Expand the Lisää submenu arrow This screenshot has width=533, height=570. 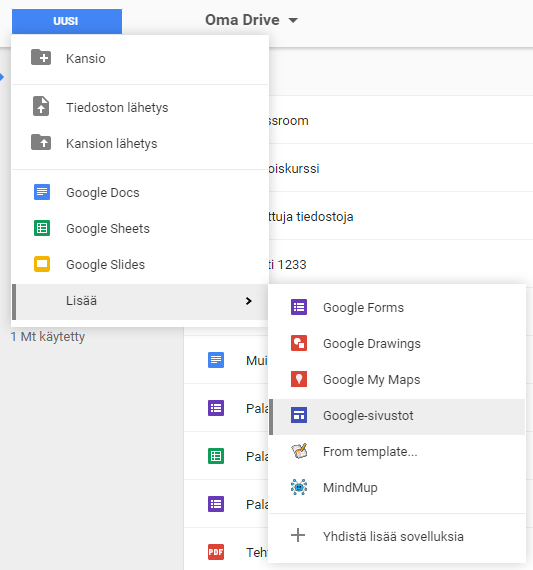point(249,301)
